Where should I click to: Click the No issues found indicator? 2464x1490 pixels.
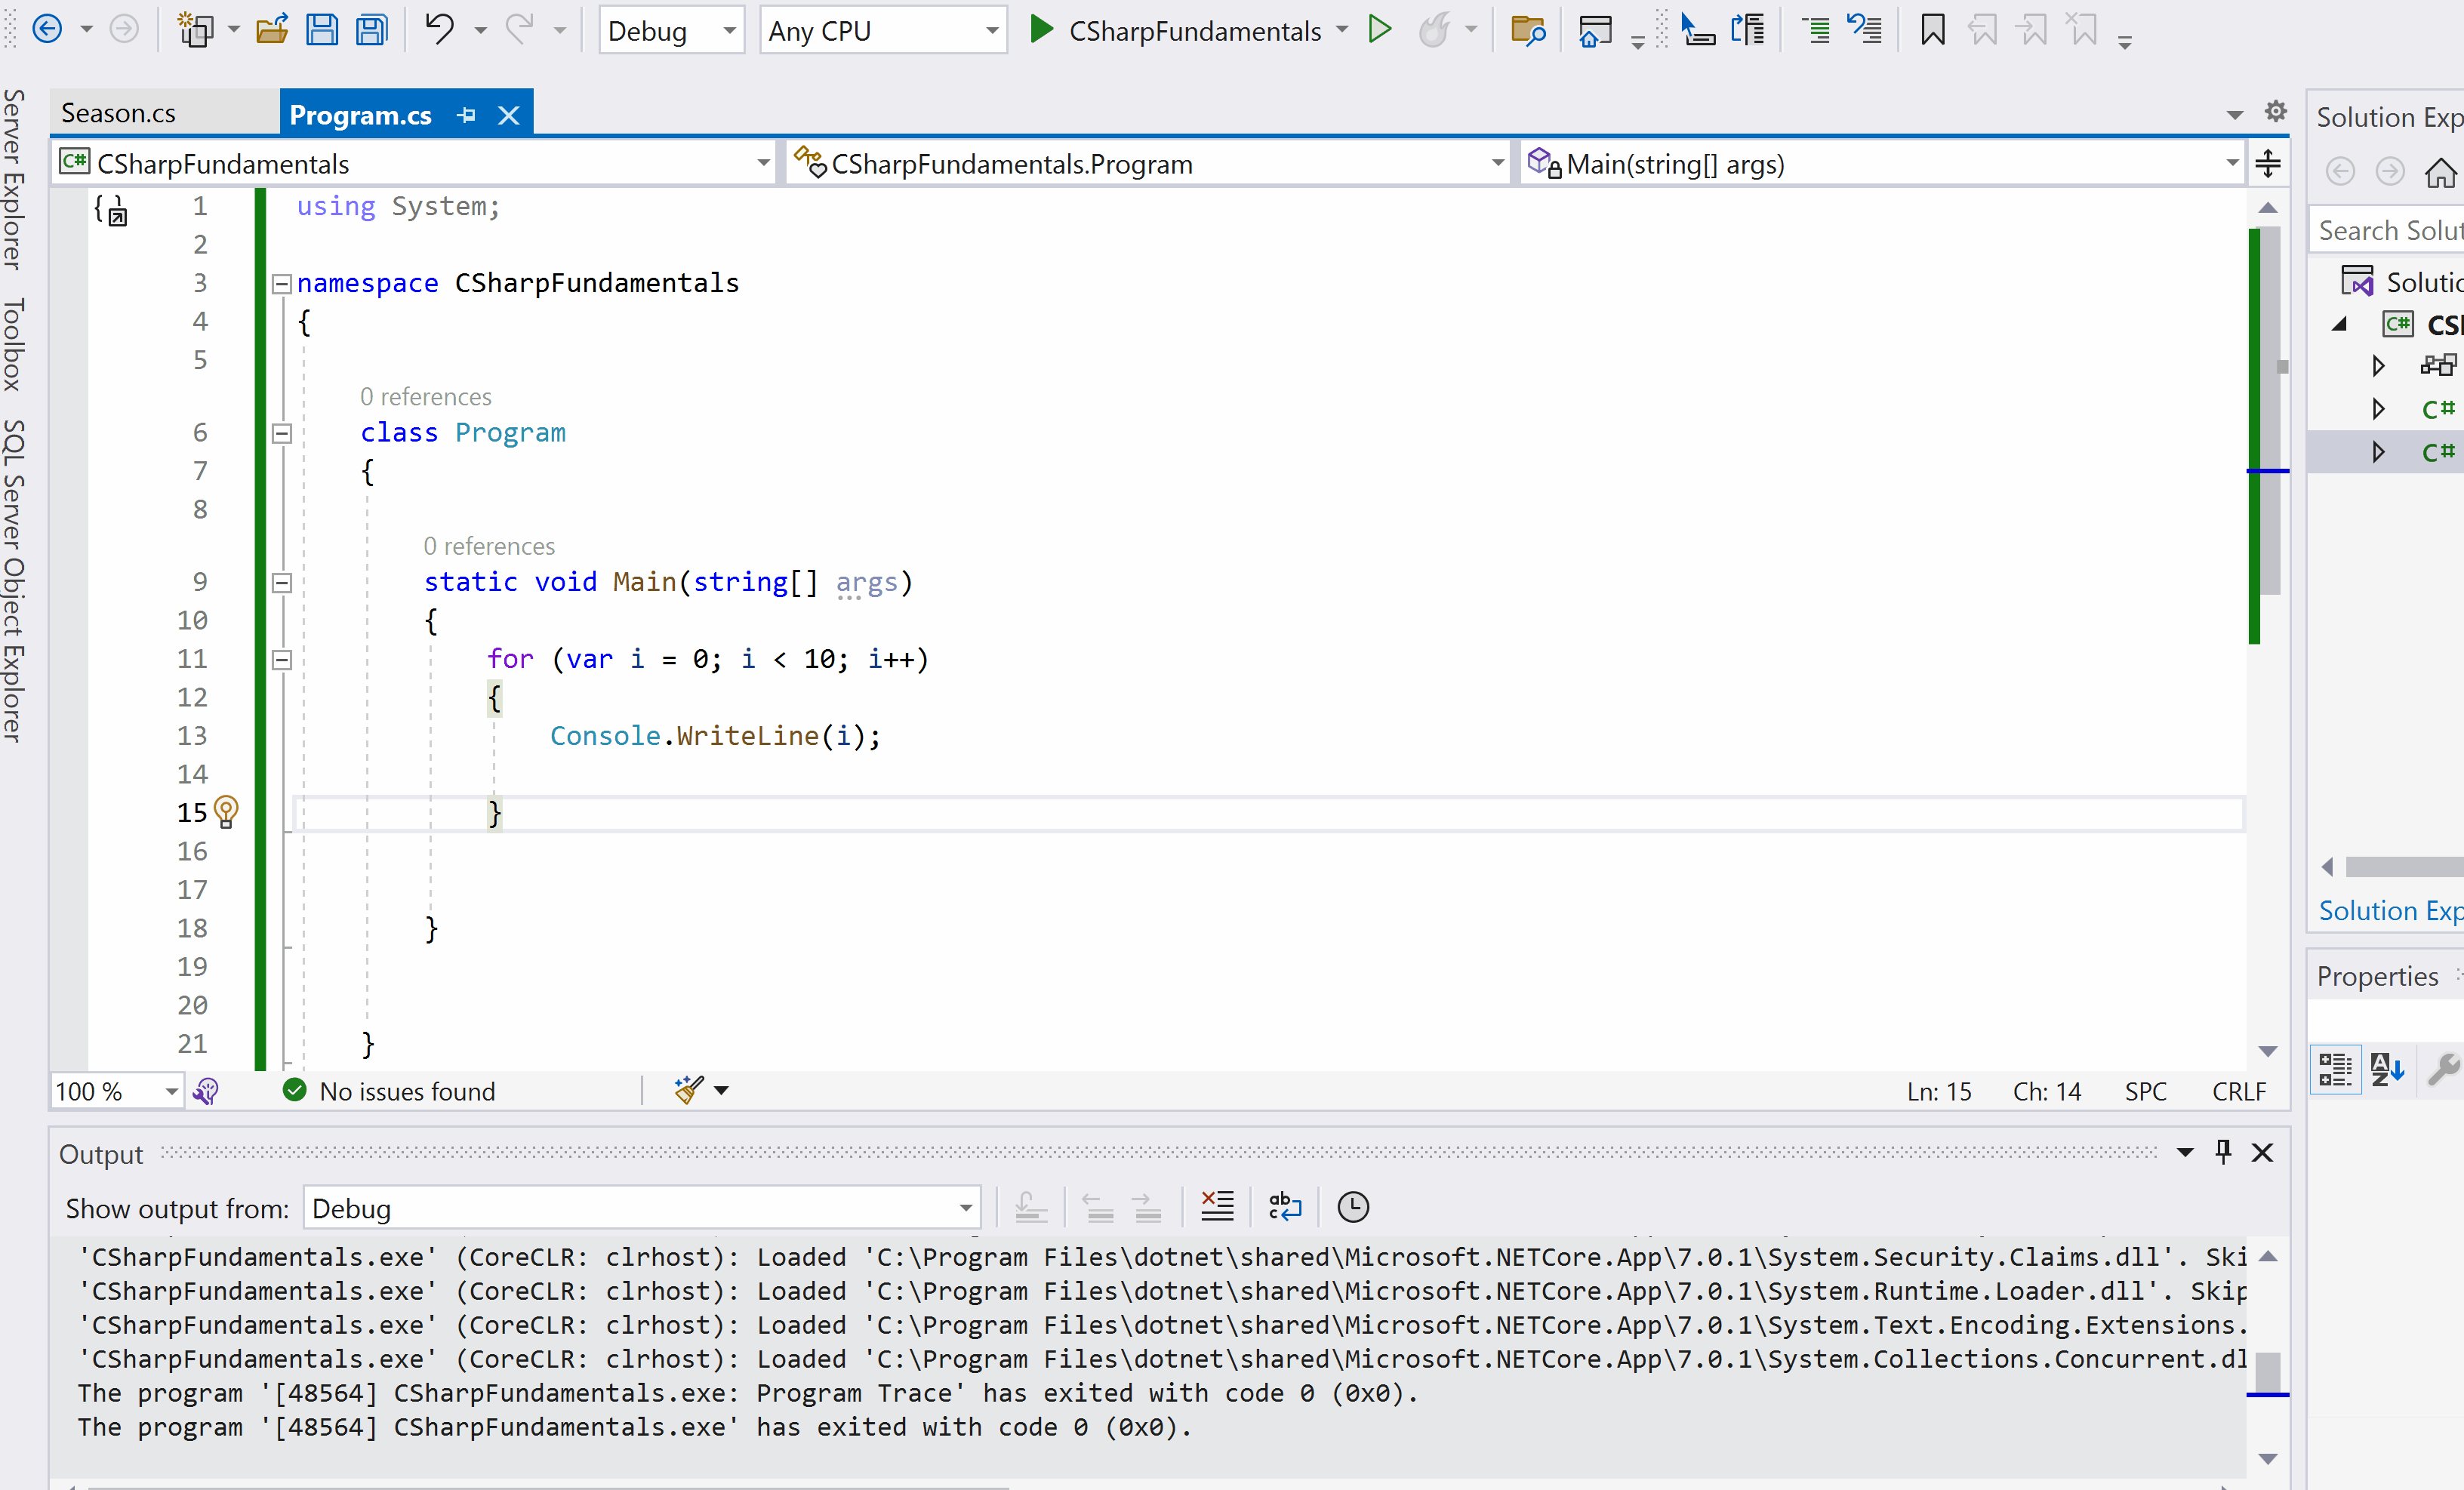pyautogui.click(x=392, y=1090)
